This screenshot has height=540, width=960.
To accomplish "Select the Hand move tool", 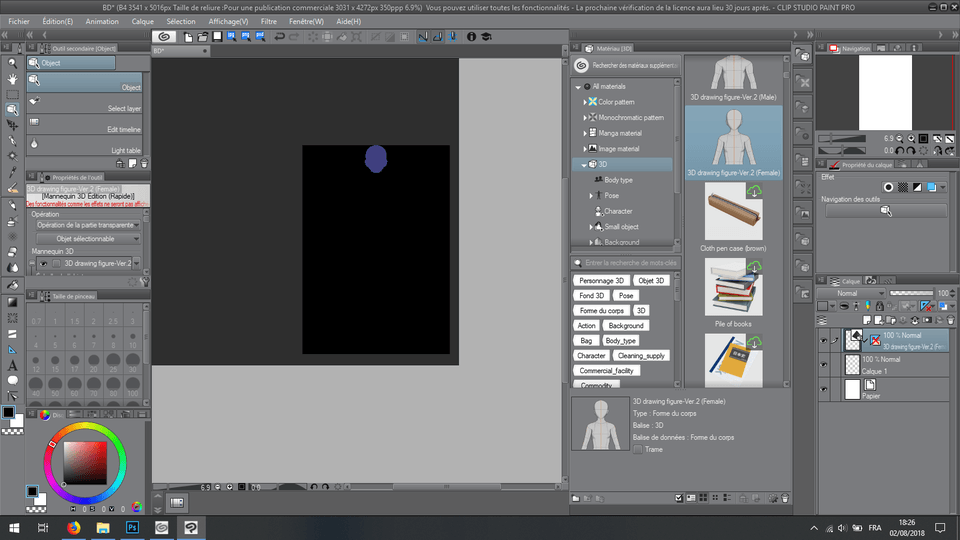I will (x=12, y=79).
